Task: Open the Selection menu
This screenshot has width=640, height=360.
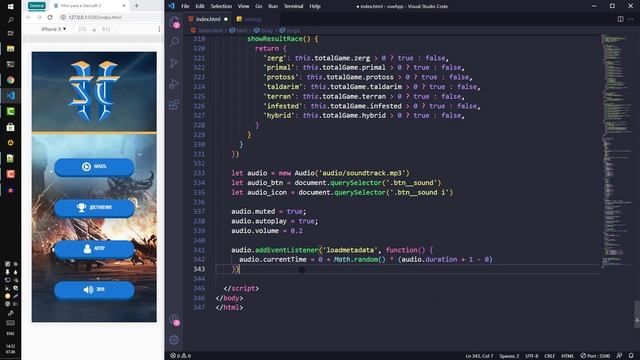Action: tap(221, 6)
